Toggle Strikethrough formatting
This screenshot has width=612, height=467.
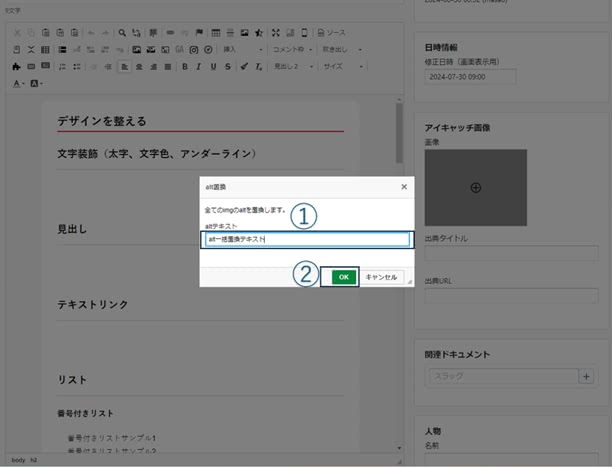(x=228, y=67)
